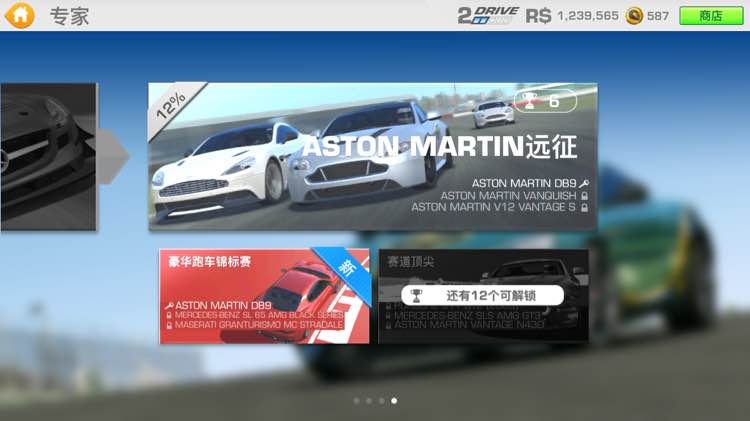Viewport: 750px width, 421px height.
Task: Tap the trophy icon in unlock button
Action: (x=417, y=296)
